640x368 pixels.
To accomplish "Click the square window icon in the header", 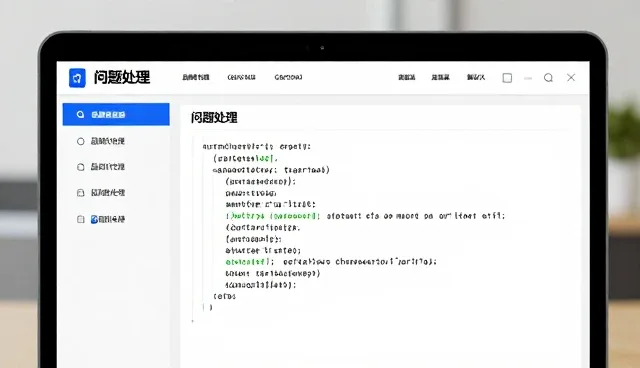I will coord(507,78).
